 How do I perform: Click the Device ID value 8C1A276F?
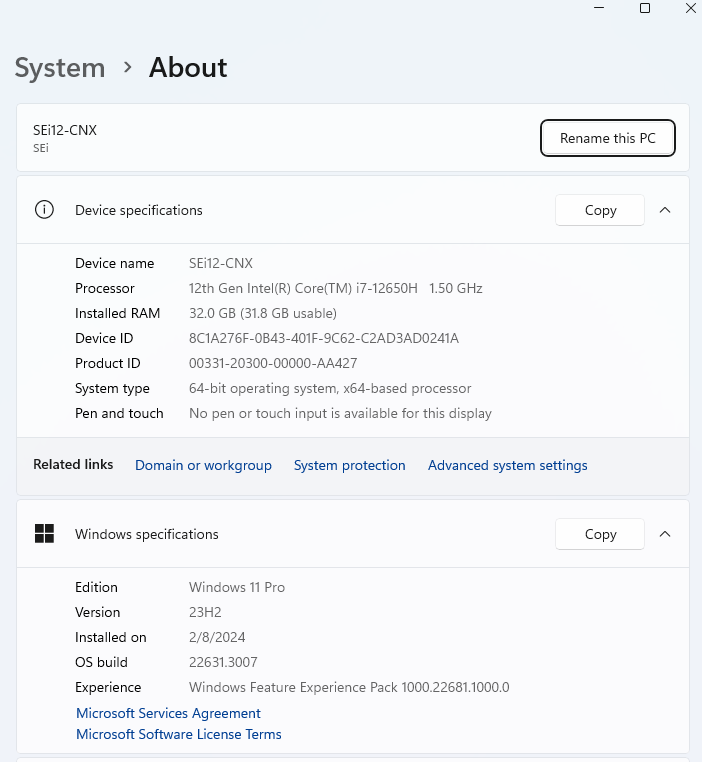(x=324, y=338)
